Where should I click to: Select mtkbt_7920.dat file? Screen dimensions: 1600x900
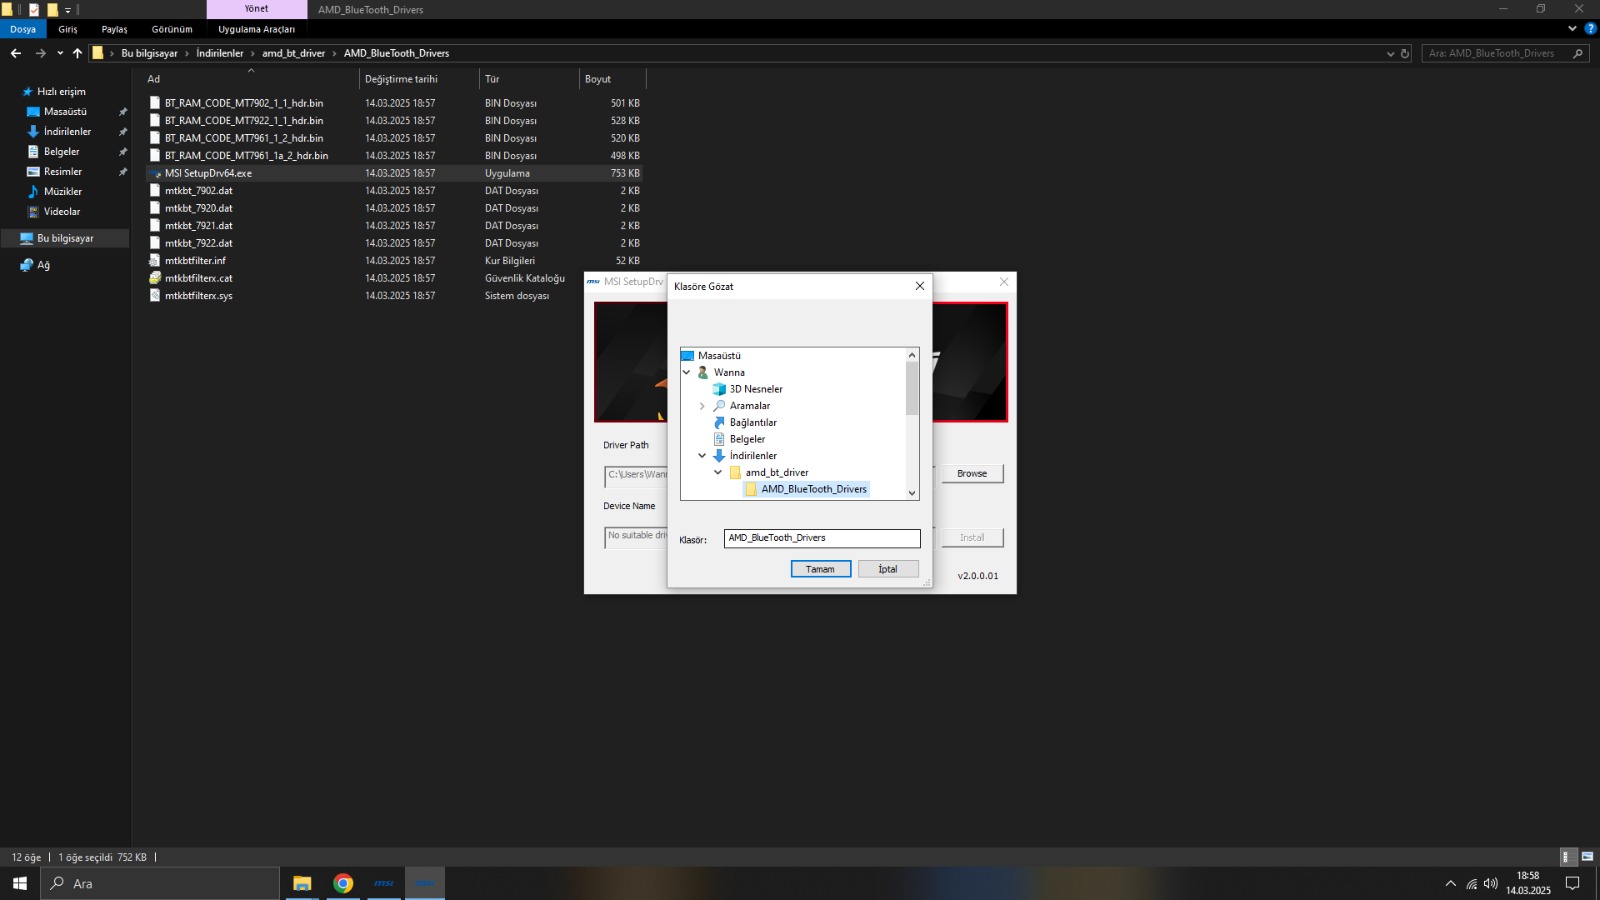click(198, 208)
